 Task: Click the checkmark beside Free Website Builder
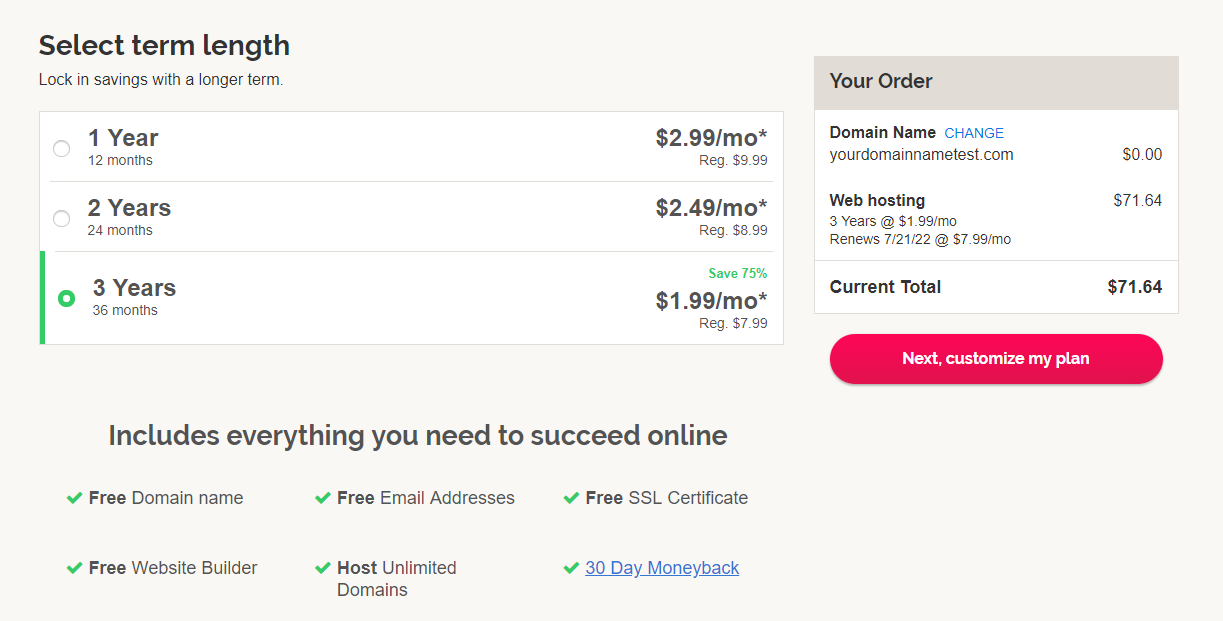[74, 568]
